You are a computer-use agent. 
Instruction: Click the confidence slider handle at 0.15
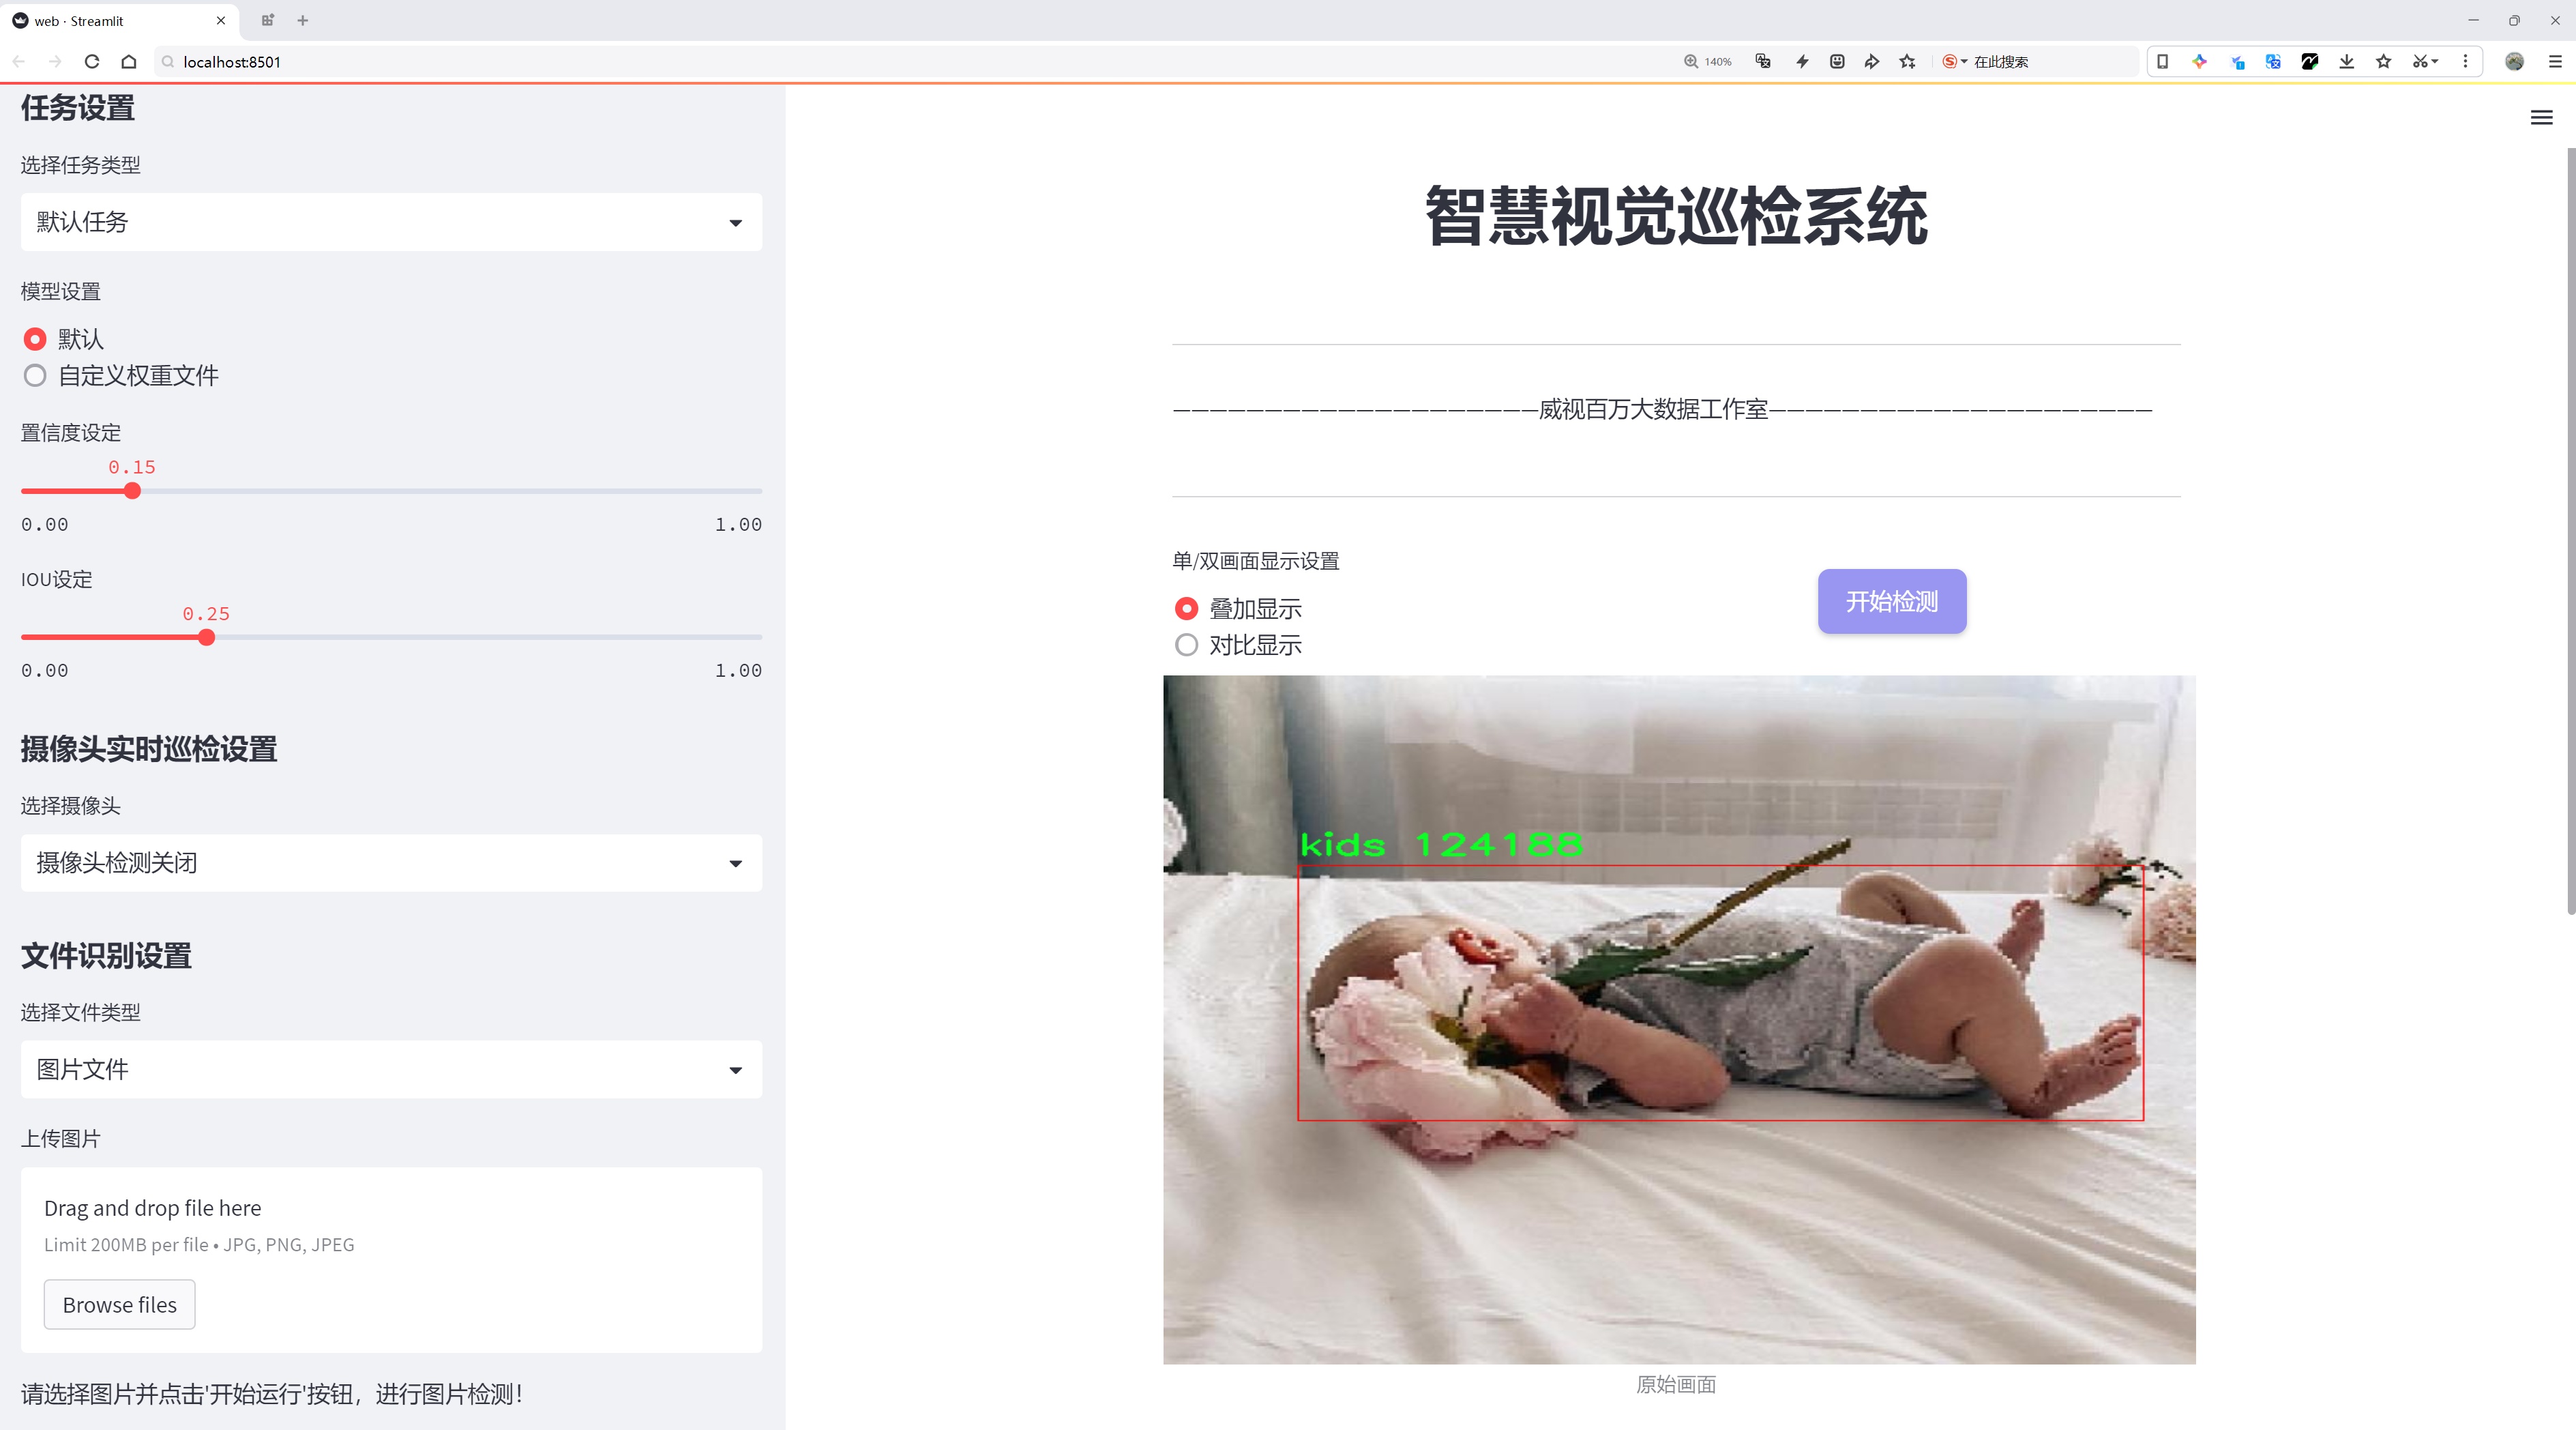click(132, 491)
